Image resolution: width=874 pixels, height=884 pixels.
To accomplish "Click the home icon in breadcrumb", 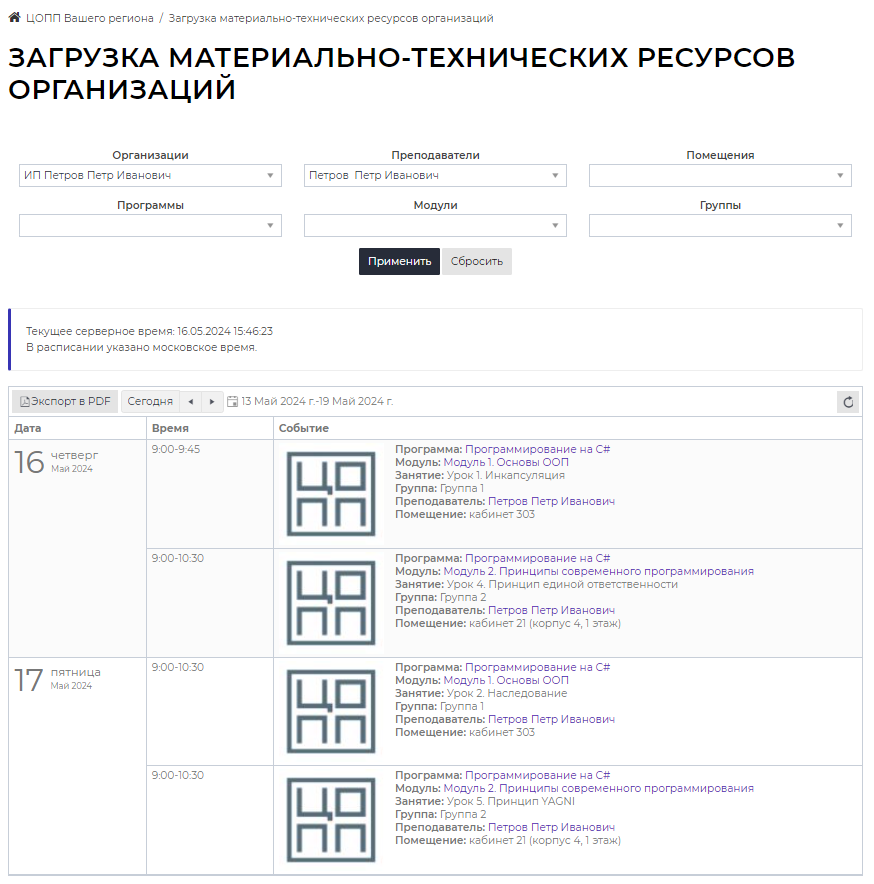I will pyautogui.click(x=15, y=18).
